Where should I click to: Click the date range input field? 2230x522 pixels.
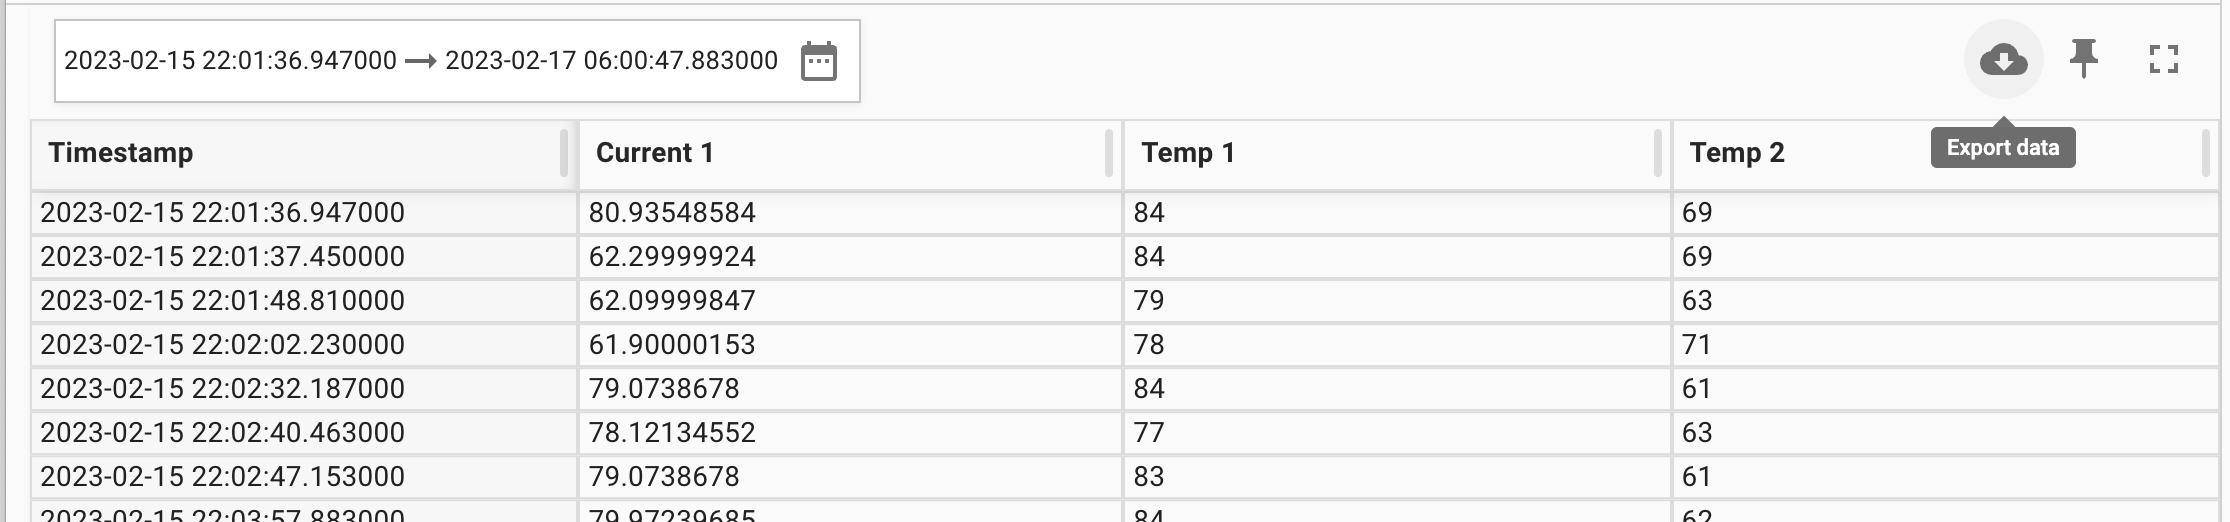coord(457,61)
